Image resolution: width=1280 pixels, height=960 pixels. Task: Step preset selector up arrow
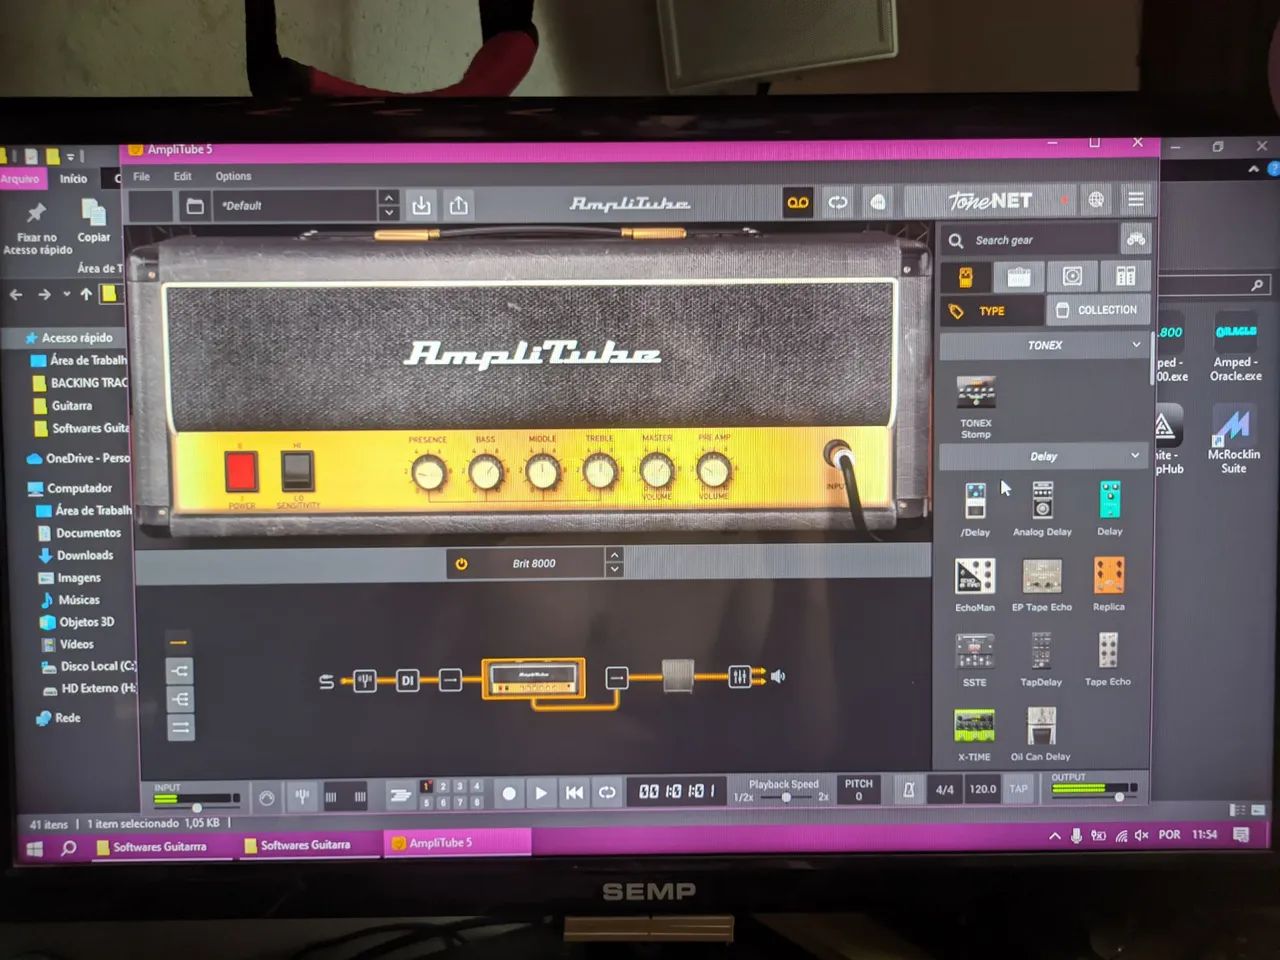(389, 198)
